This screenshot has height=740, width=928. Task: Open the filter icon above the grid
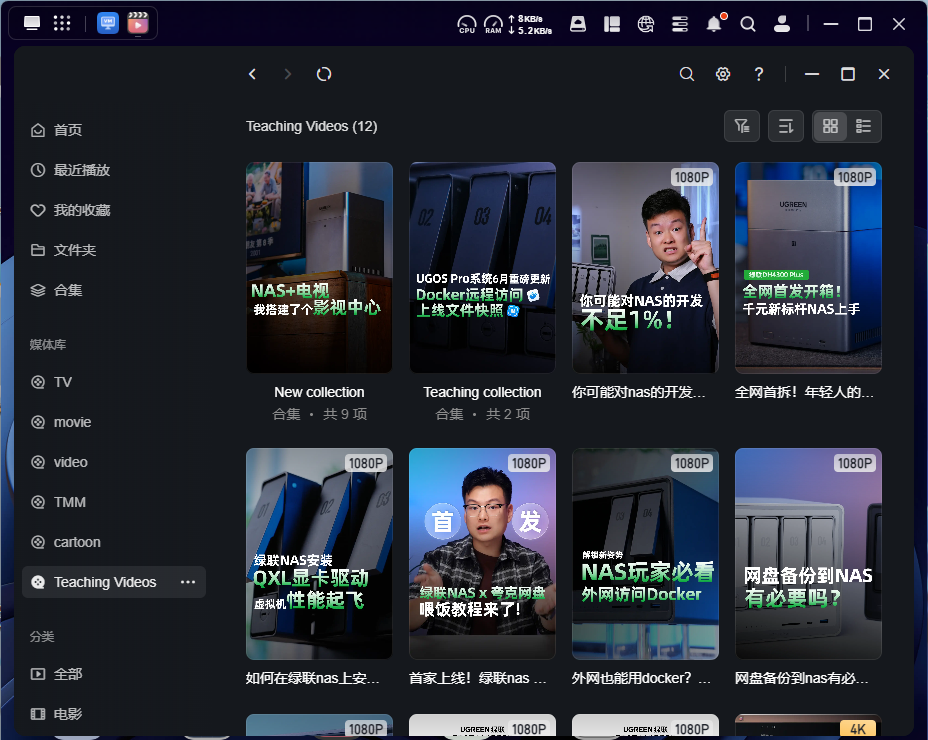point(742,126)
